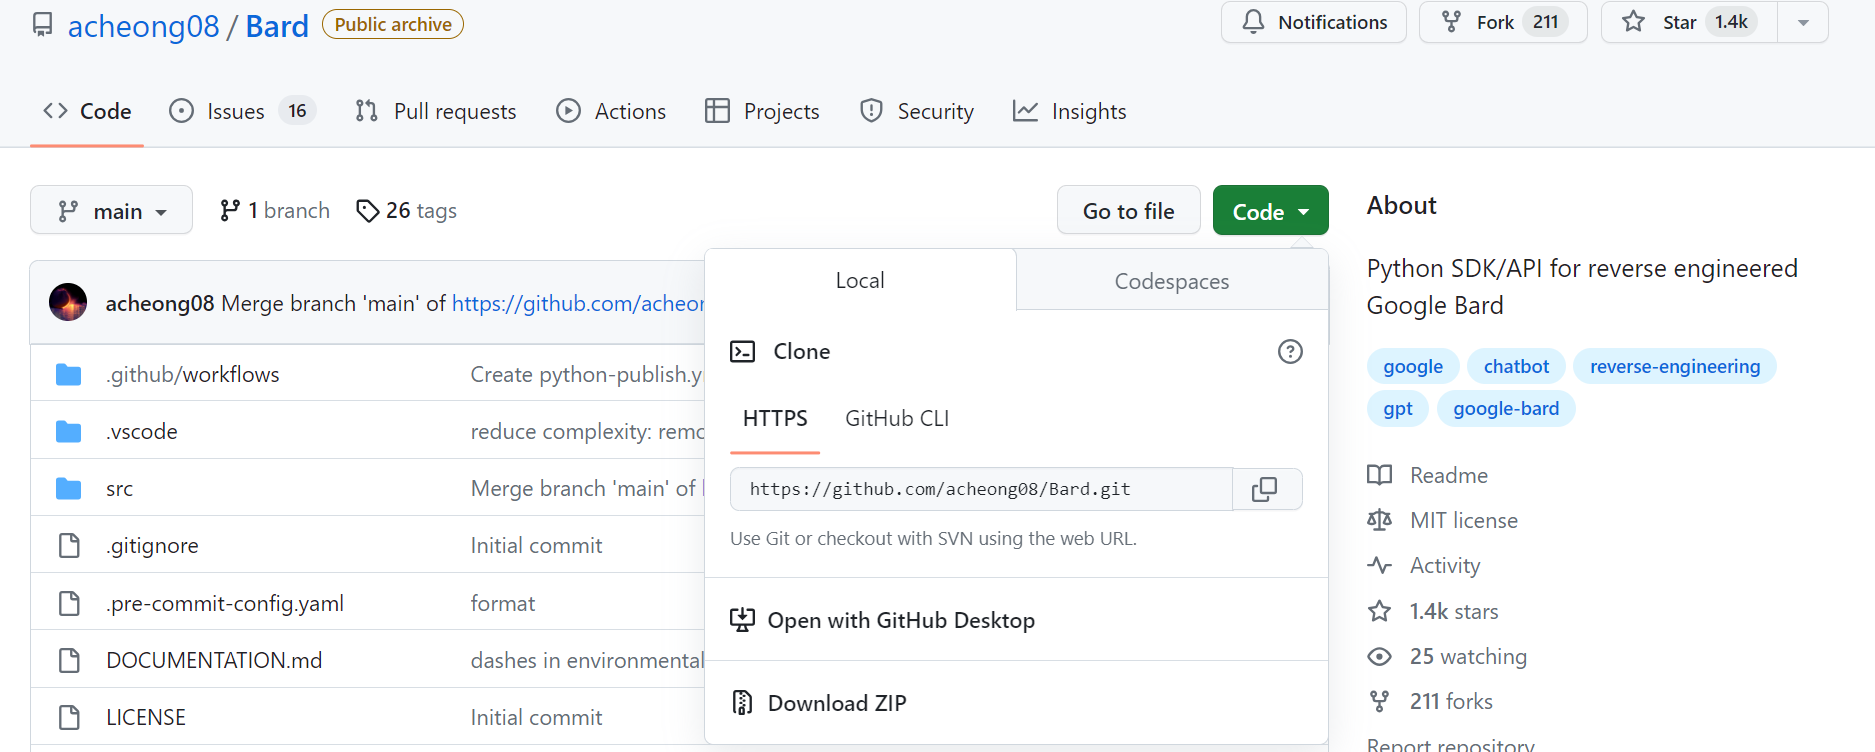Screen dimensions: 1875x752
Task: Open the .gitignore file
Action: 152,545
